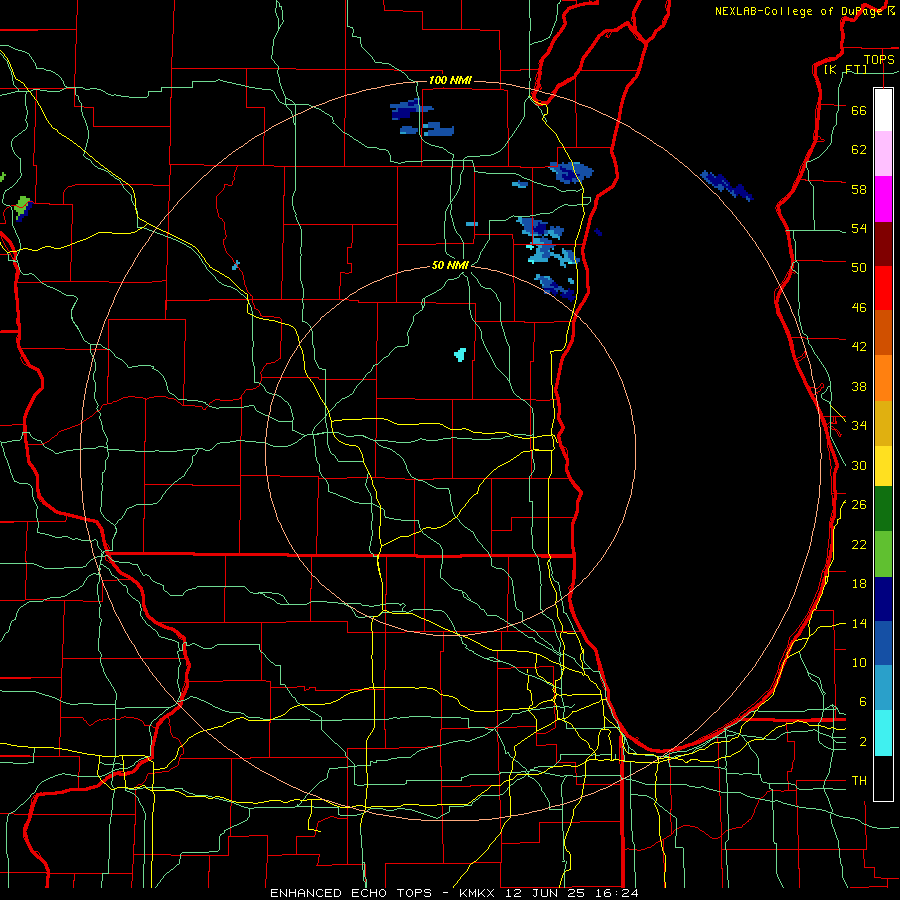Click the "46" legend value
The image size is (900, 900).
(859, 307)
